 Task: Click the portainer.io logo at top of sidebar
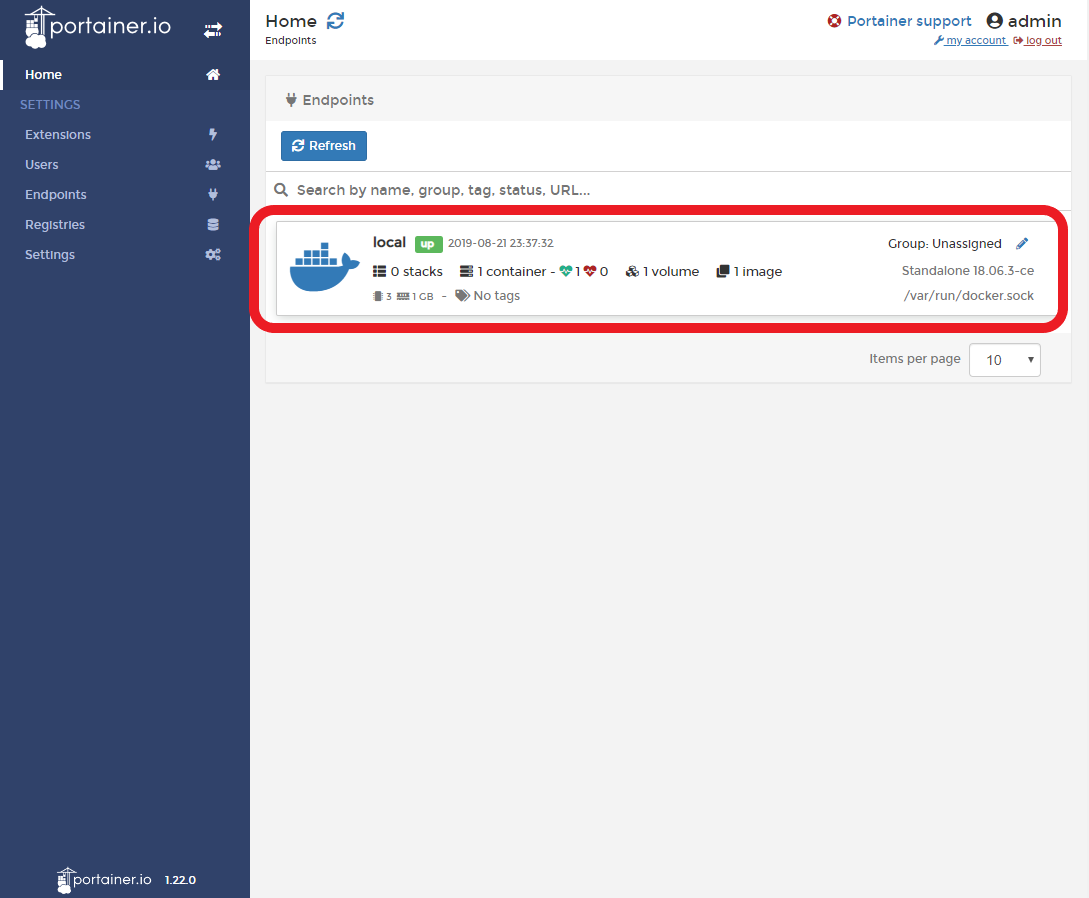(x=97, y=26)
